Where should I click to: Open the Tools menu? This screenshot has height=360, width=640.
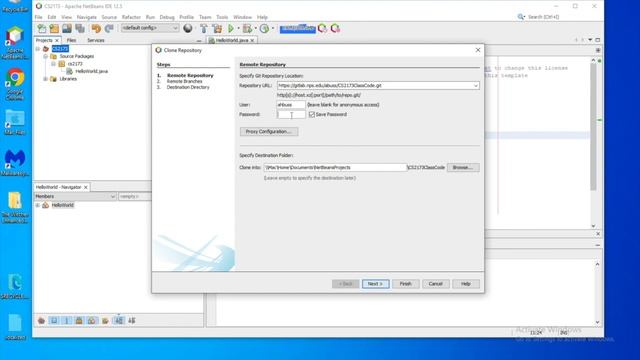tap(222, 17)
